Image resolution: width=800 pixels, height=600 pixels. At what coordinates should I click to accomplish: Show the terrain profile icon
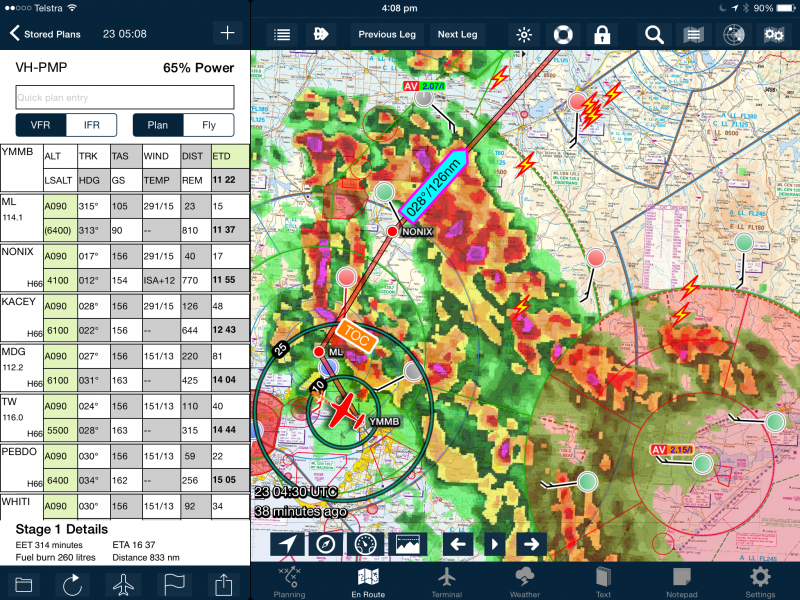(x=407, y=544)
